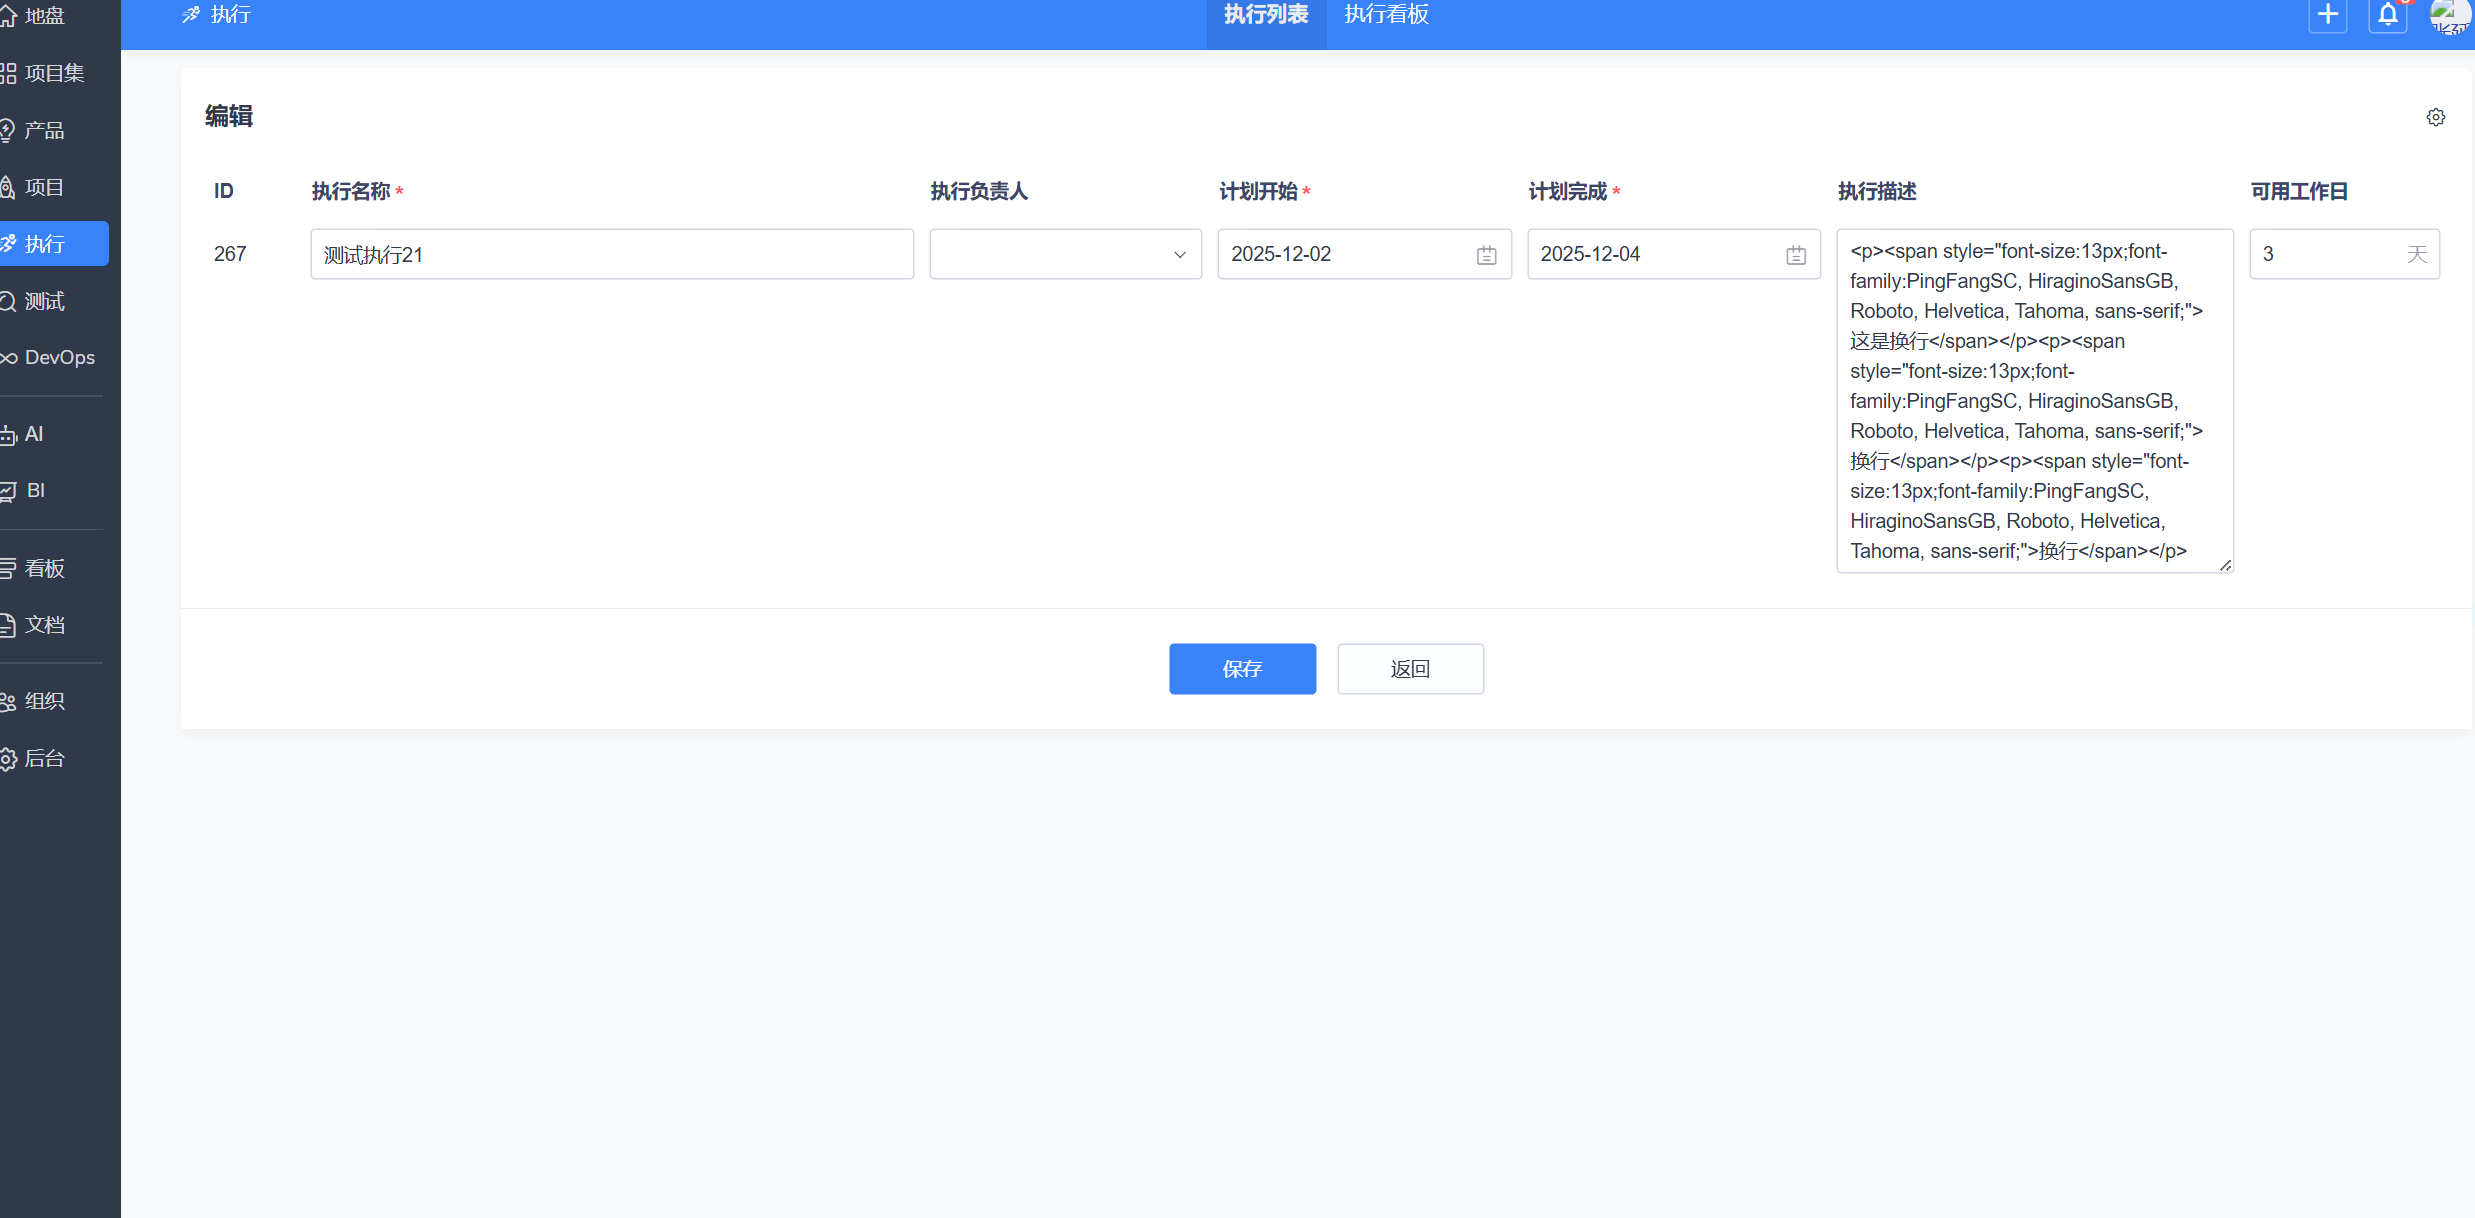Open the user avatar menu
The width and height of the screenshot is (2475, 1218).
(x=2449, y=15)
